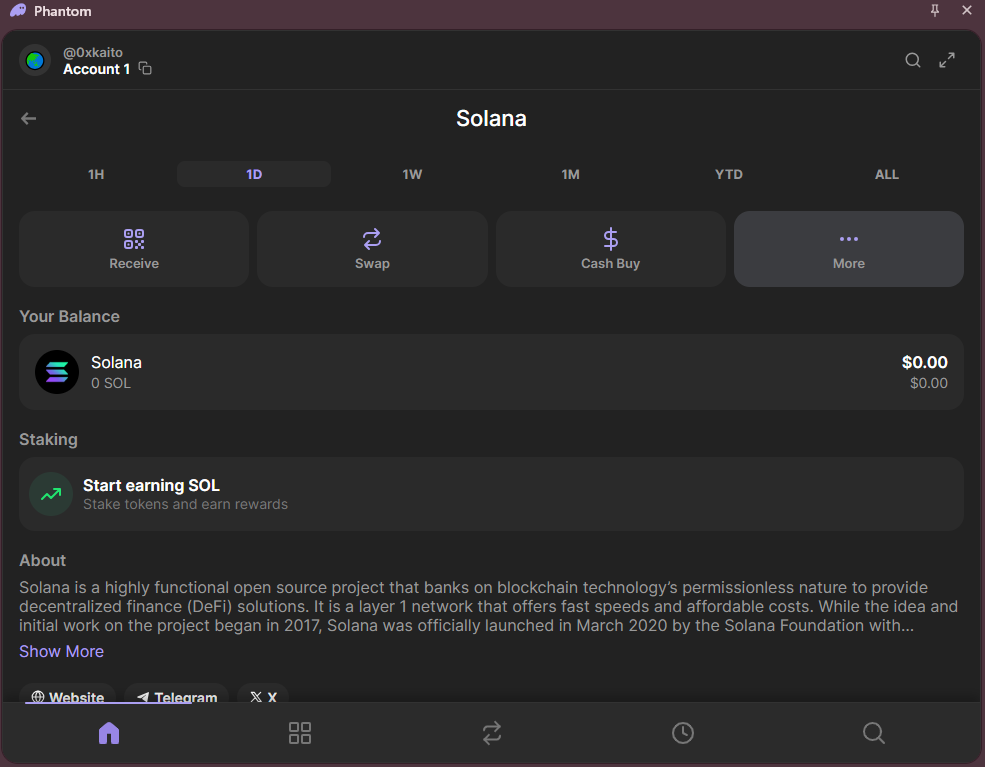Screen dimensions: 985x767
Task: Click the @0xkaito username
Action: pos(93,52)
